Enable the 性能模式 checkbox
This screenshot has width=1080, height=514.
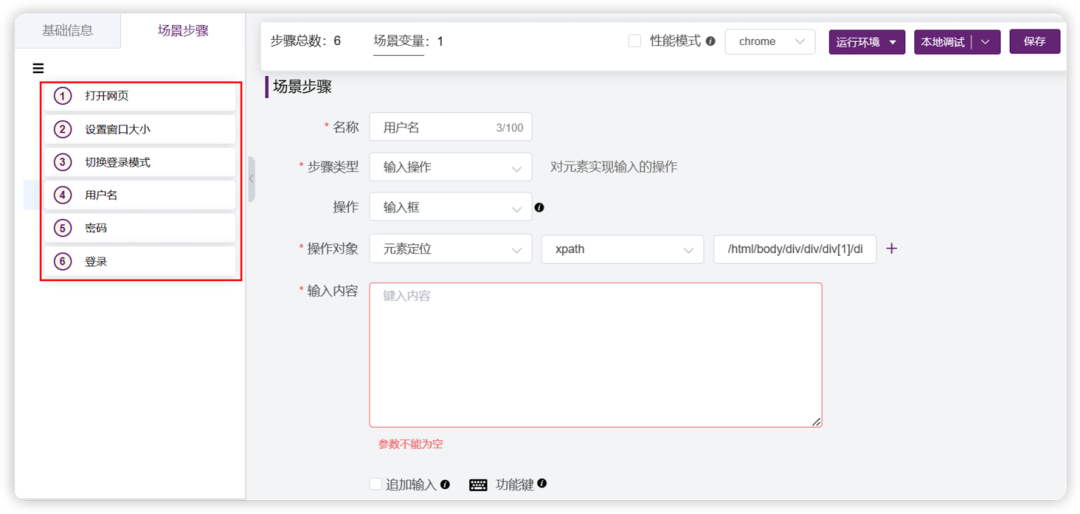point(634,41)
